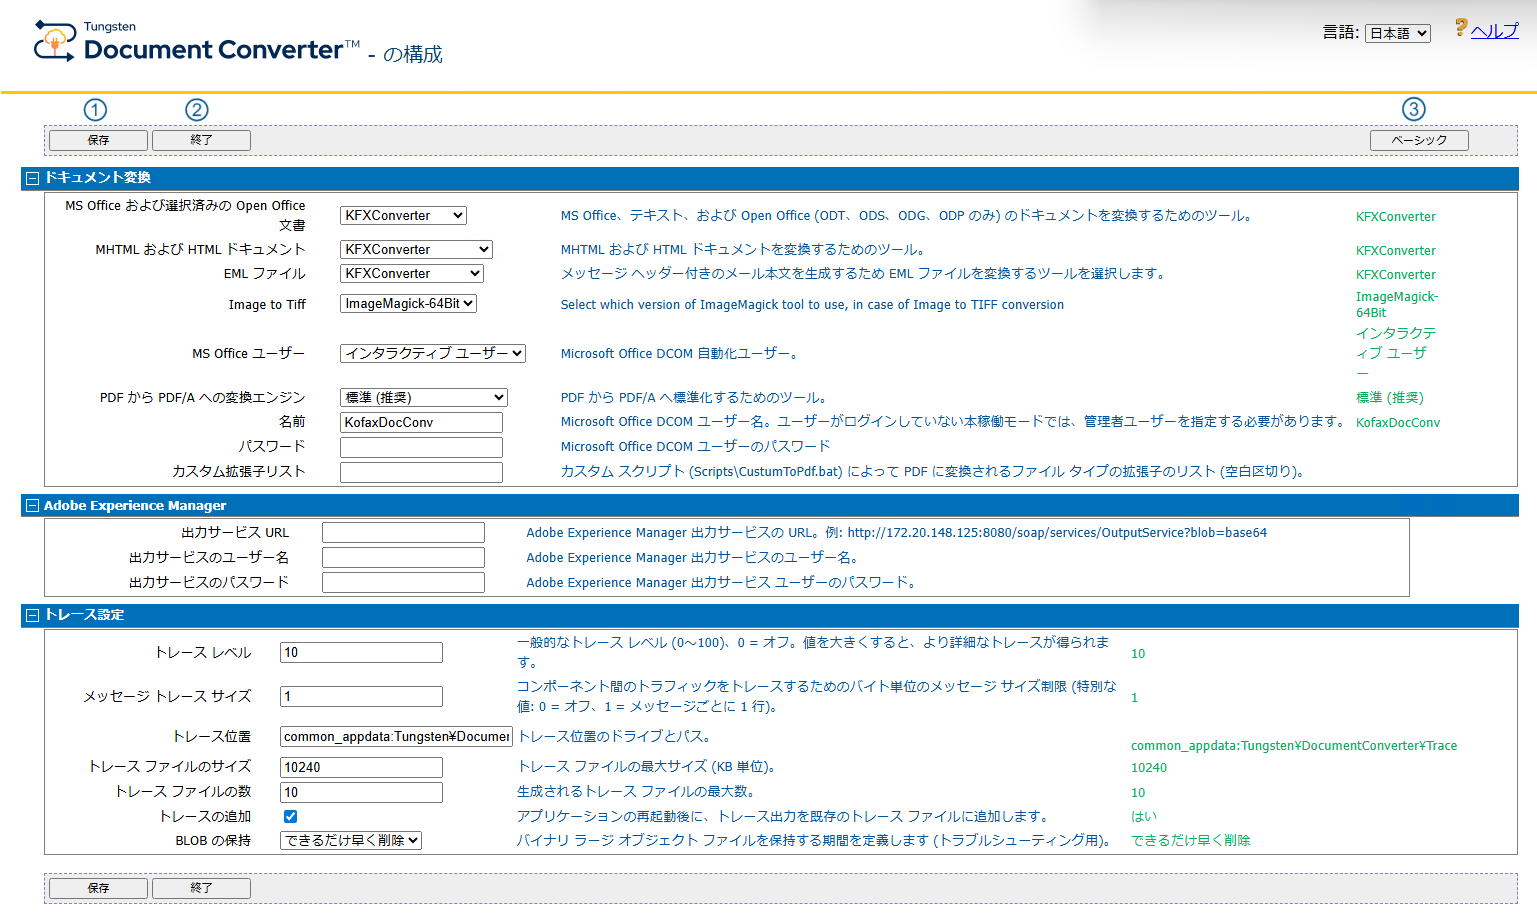Viewport: 1537px width, 921px height.
Task: Click the Image to Tiff label
Action: pos(267,305)
